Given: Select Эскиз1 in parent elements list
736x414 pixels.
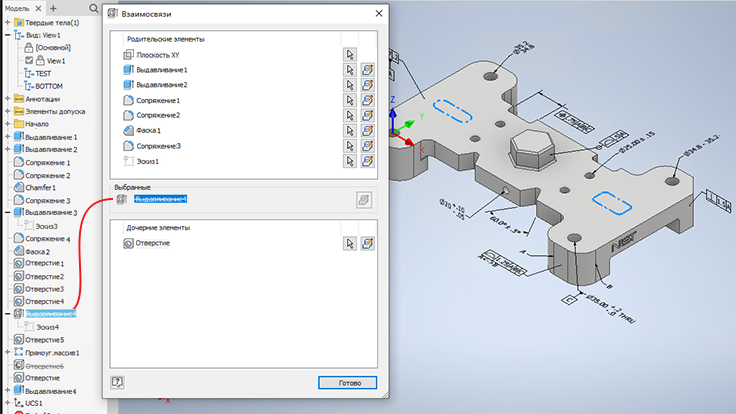Looking at the screenshot, I should point(147,161).
